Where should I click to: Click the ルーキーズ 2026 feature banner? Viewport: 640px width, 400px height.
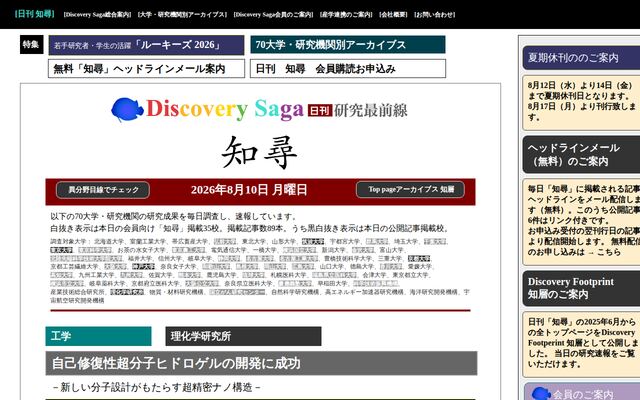[146, 45]
